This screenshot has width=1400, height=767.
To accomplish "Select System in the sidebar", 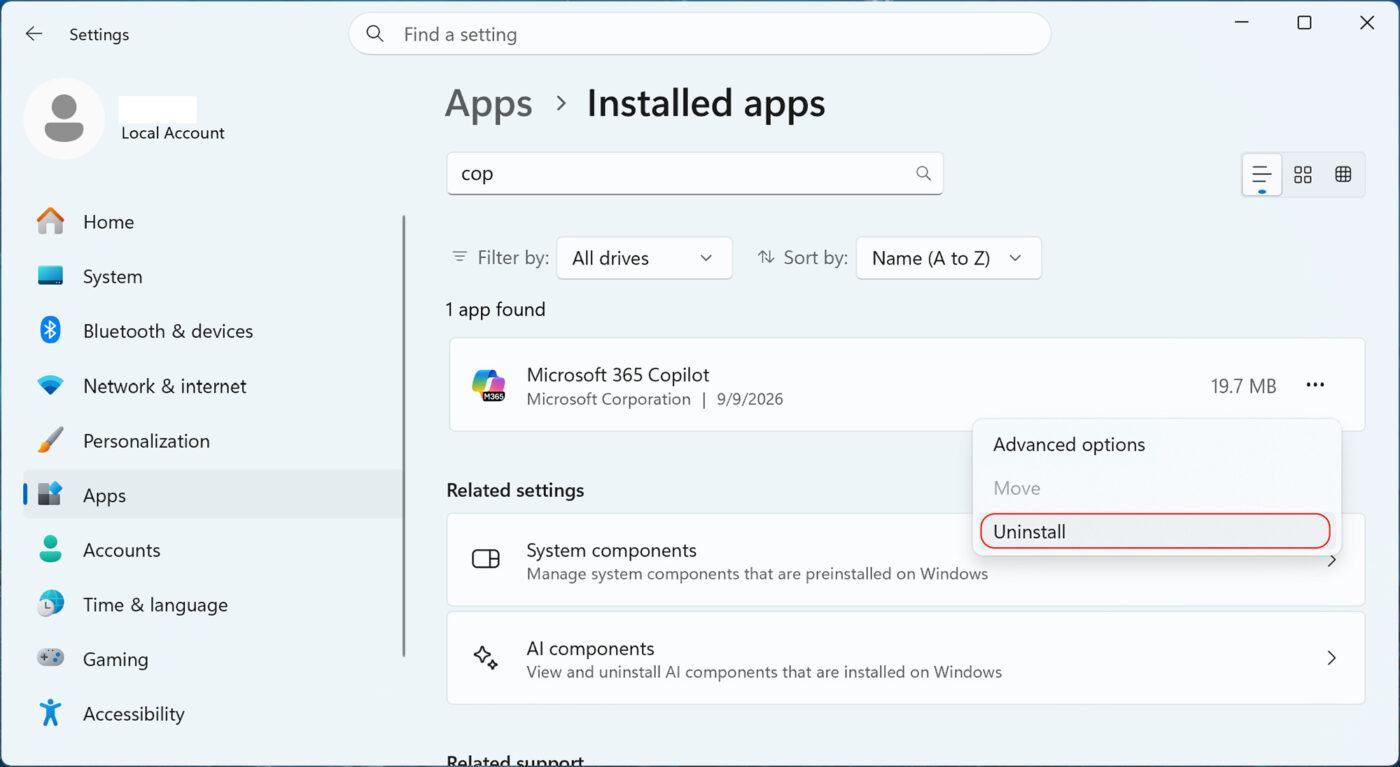I will click(x=212, y=276).
